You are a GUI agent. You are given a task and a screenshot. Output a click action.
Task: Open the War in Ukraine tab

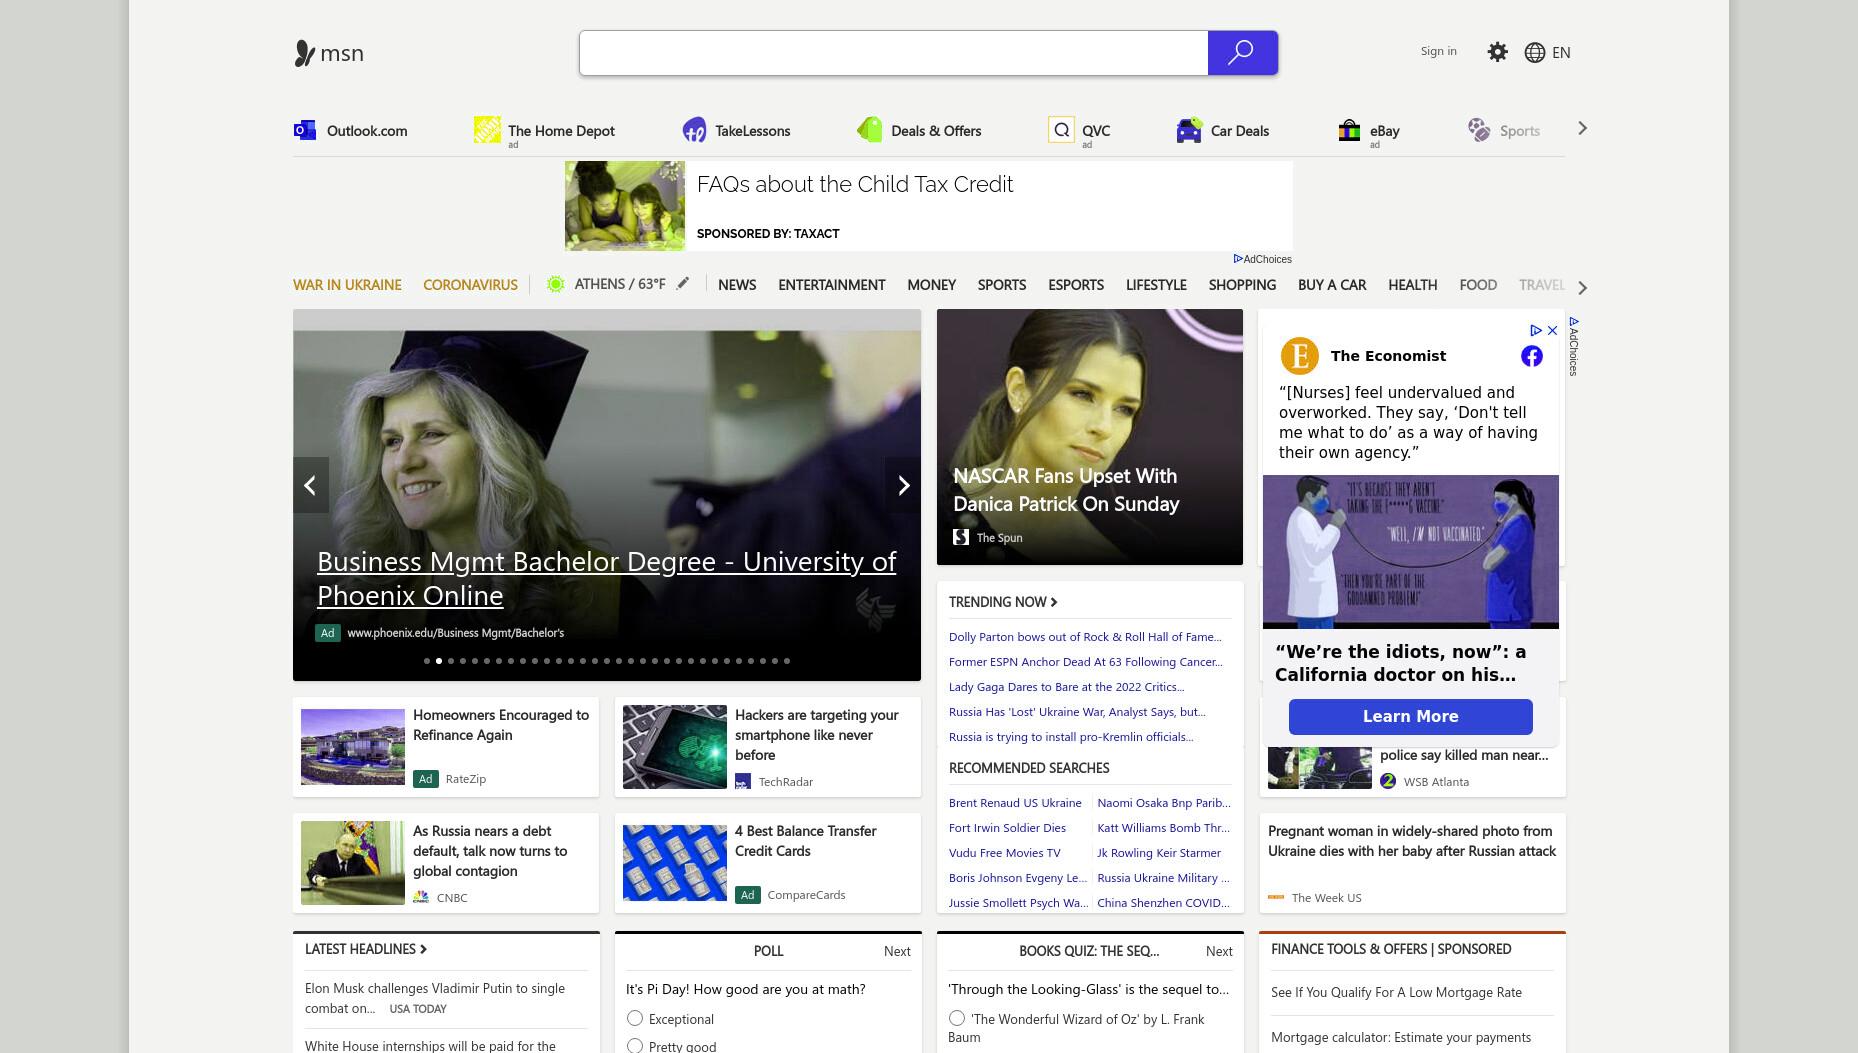tap(347, 285)
